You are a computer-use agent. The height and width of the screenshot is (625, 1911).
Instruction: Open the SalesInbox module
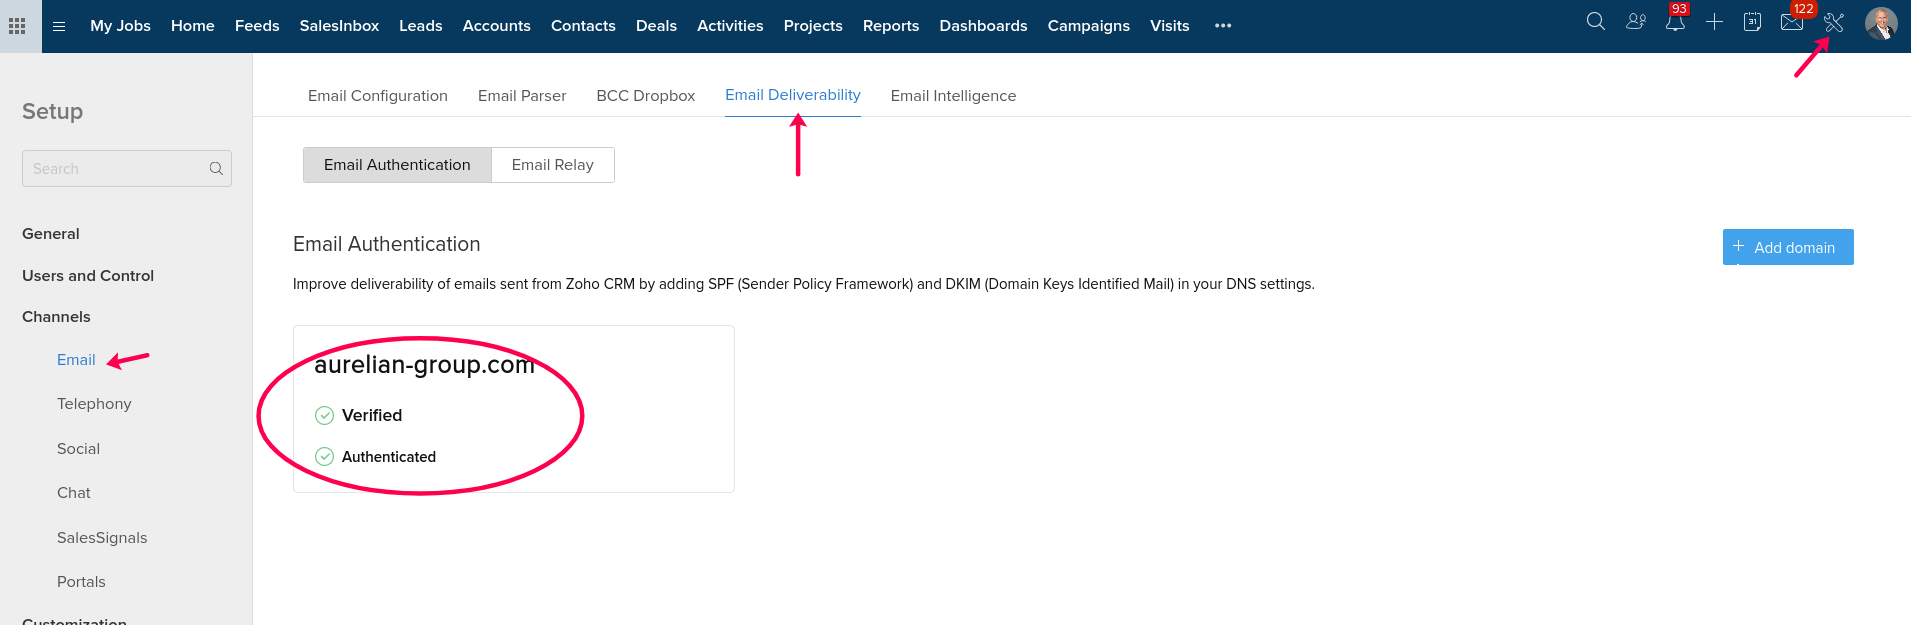click(339, 26)
